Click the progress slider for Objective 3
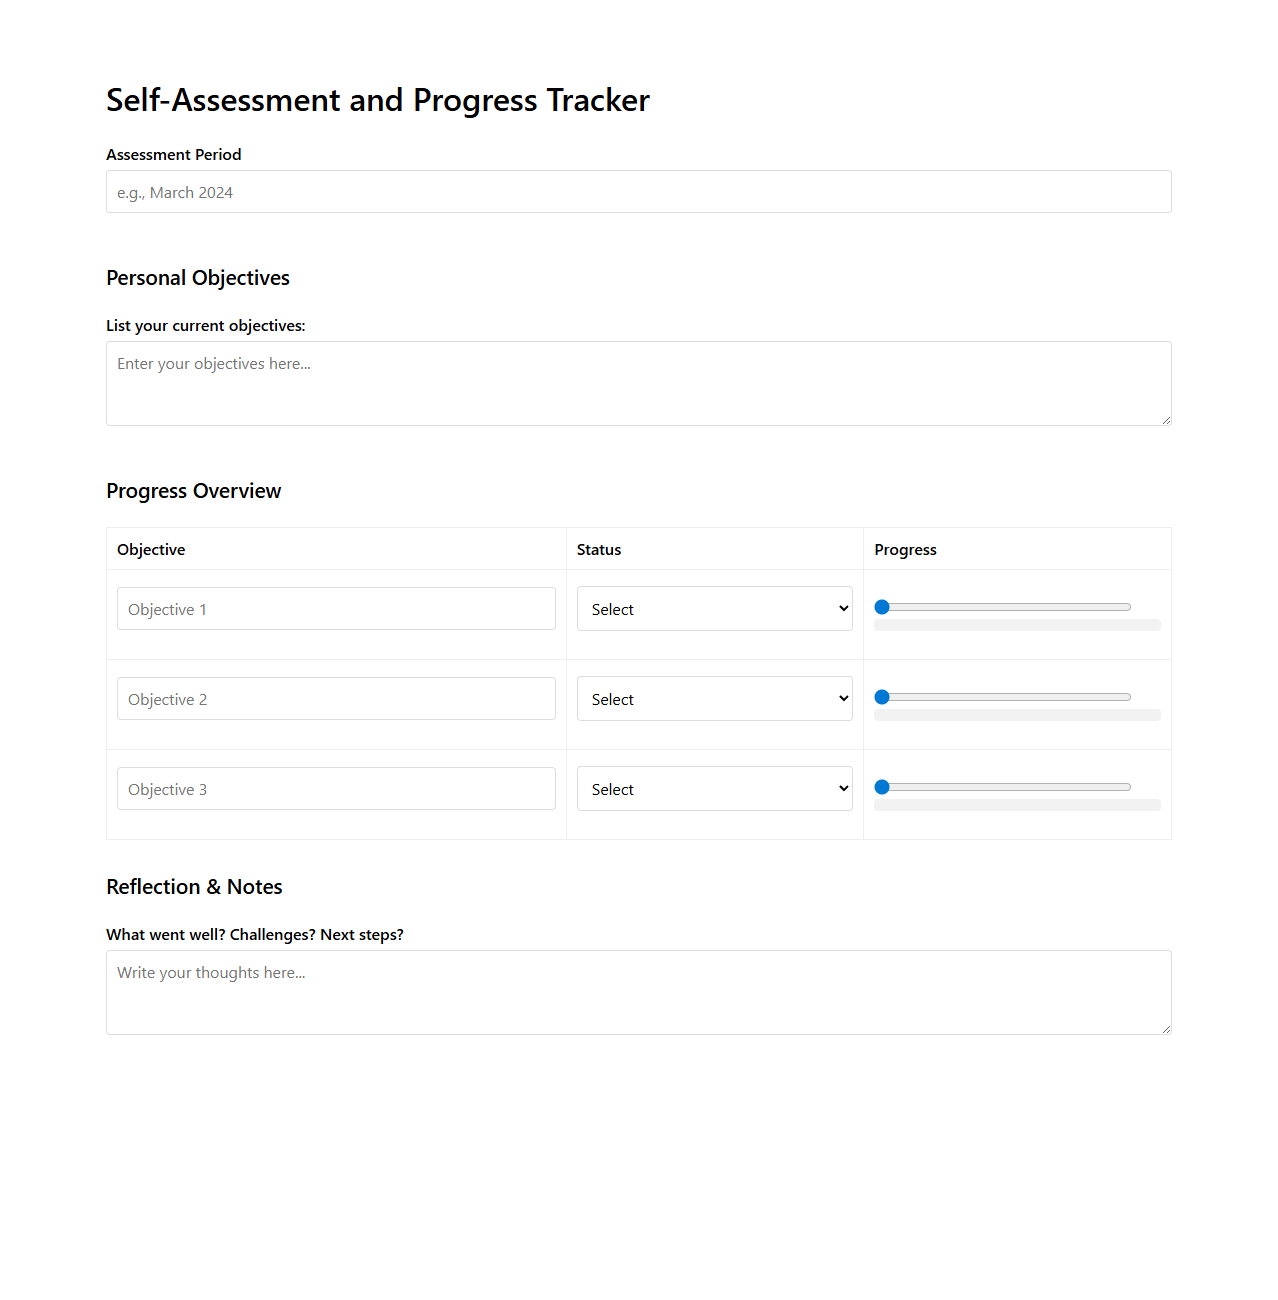This screenshot has height=1300, width=1278. (x=1001, y=786)
